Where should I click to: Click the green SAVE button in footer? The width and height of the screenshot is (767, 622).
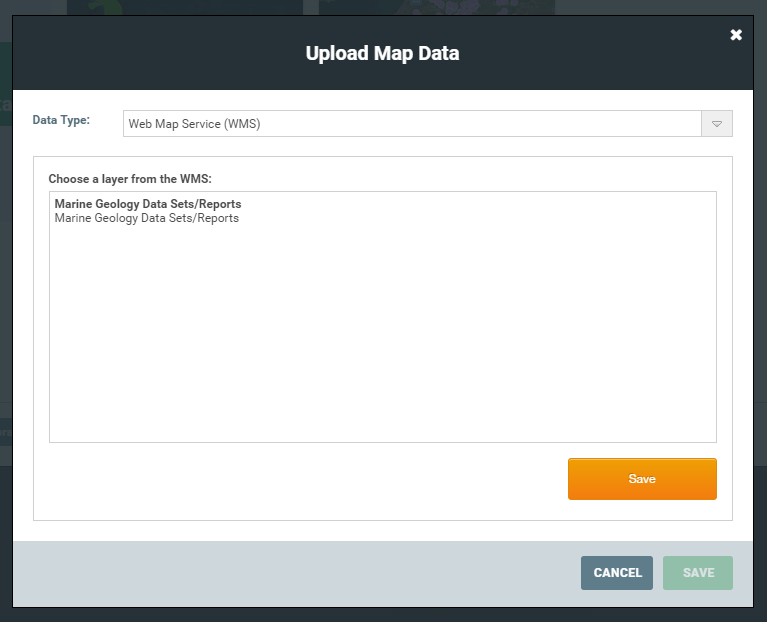[x=698, y=573]
